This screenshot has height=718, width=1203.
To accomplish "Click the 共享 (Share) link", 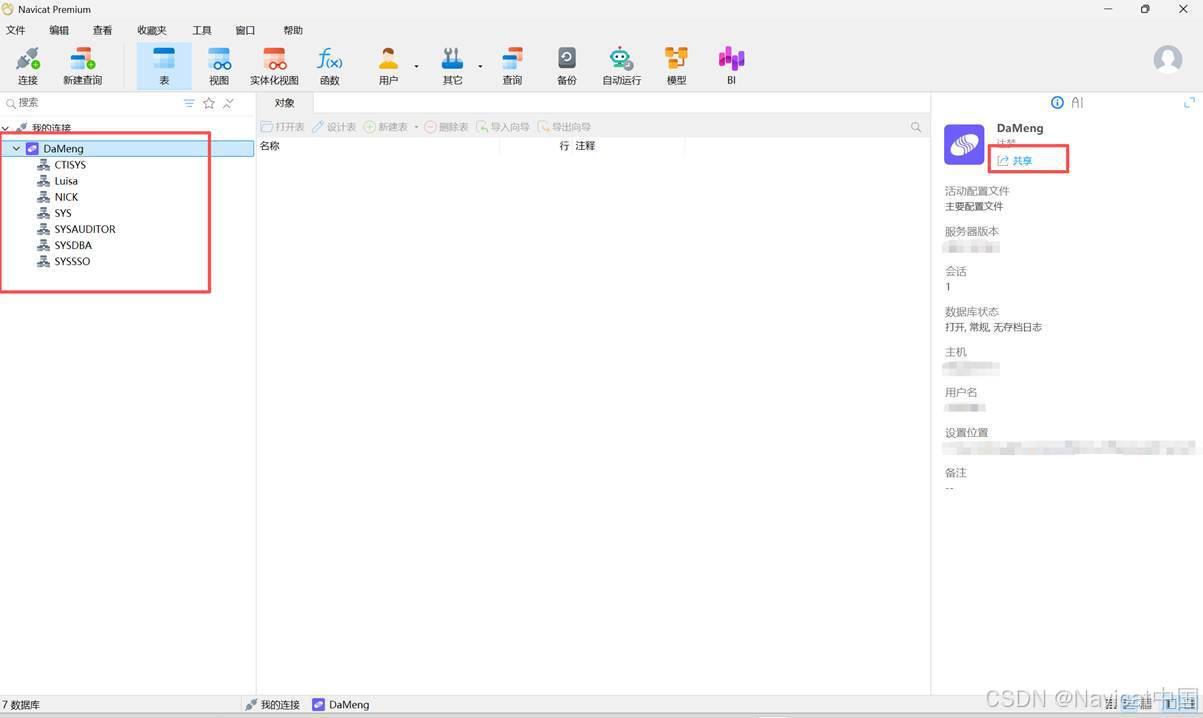I will (1015, 161).
